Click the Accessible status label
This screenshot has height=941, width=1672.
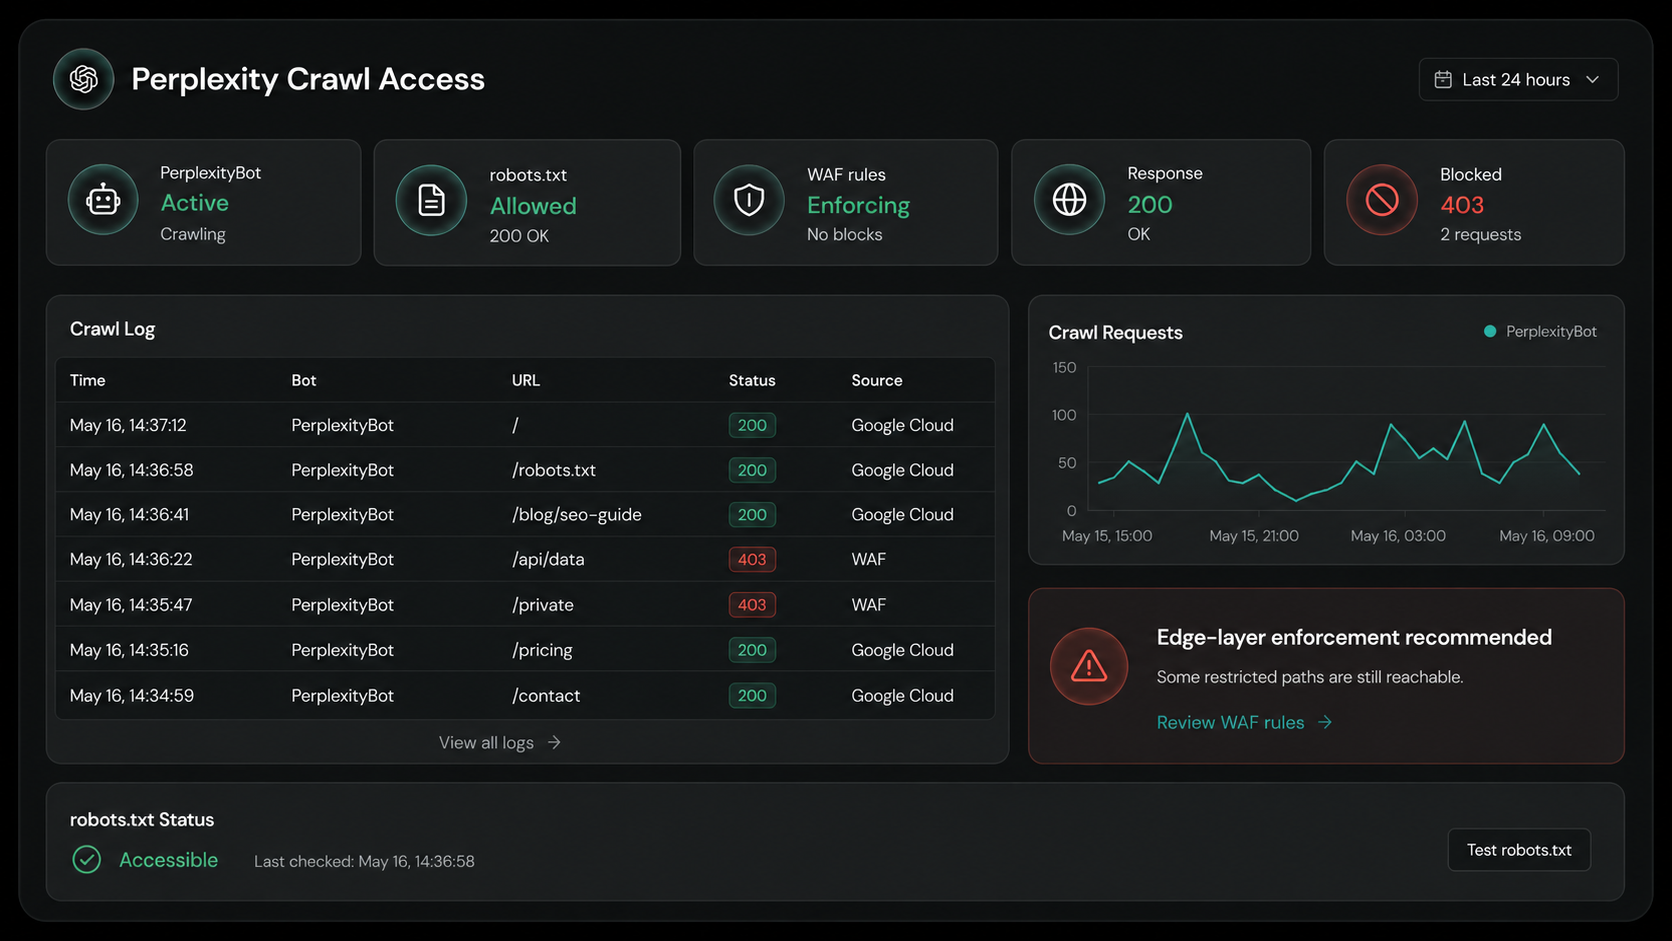[168, 860]
